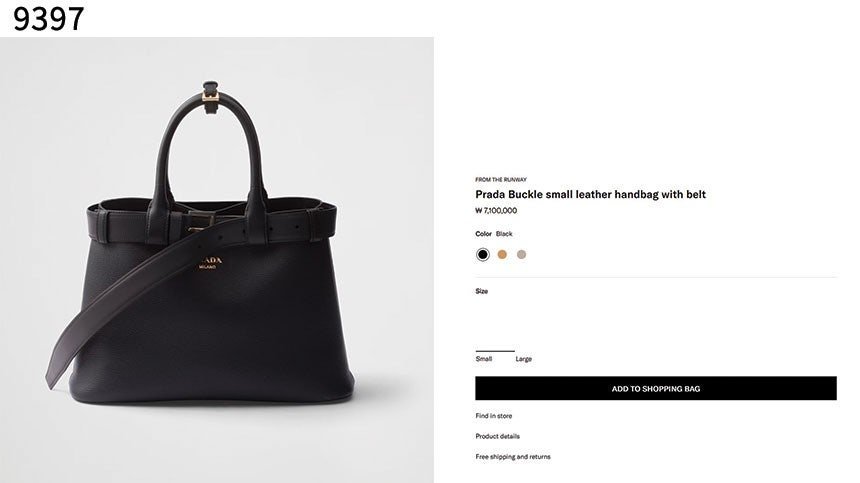Viewport: 860px width, 483px height.
Task: Select the Small size tab
Action: [x=484, y=358]
